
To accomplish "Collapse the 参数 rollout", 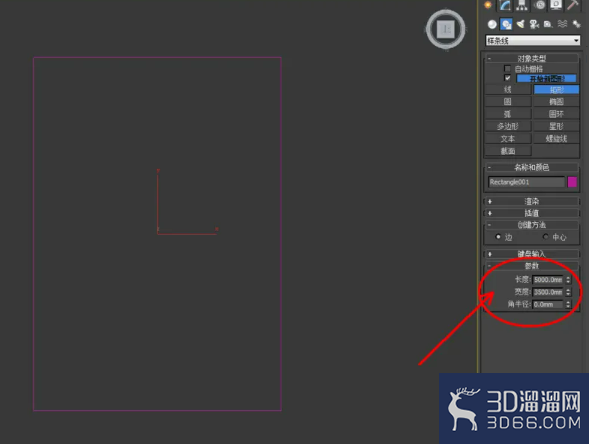I will click(532, 266).
